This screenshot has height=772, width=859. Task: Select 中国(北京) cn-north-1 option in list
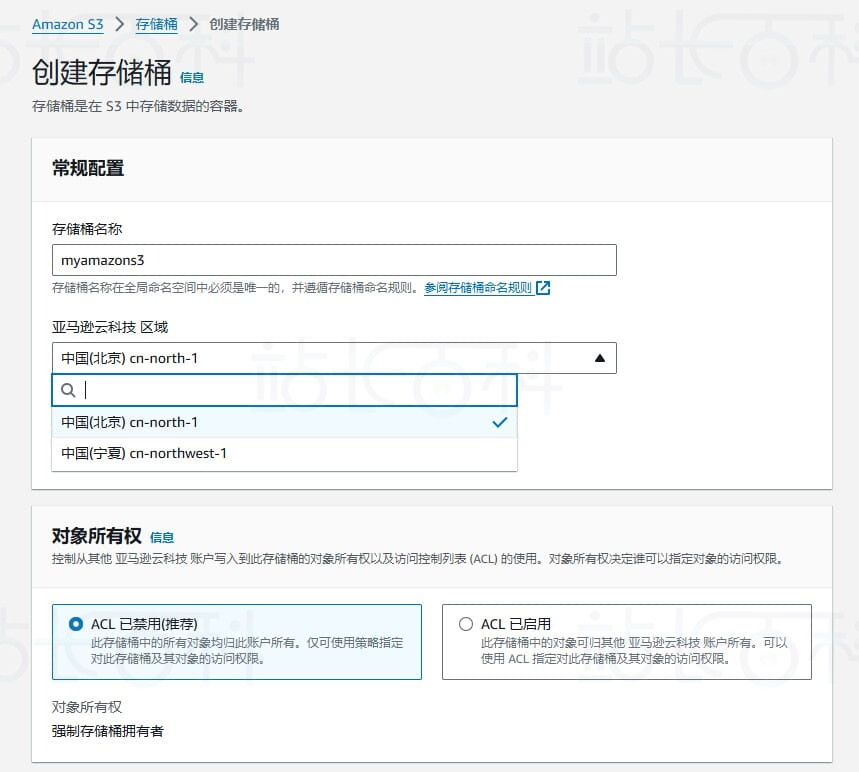click(284, 422)
